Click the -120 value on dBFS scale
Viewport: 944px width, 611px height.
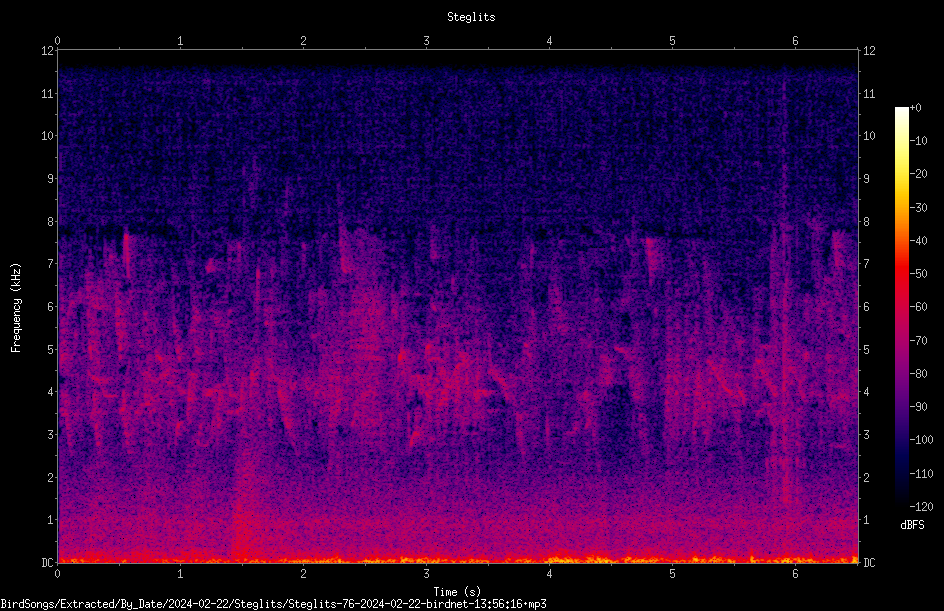(921, 506)
